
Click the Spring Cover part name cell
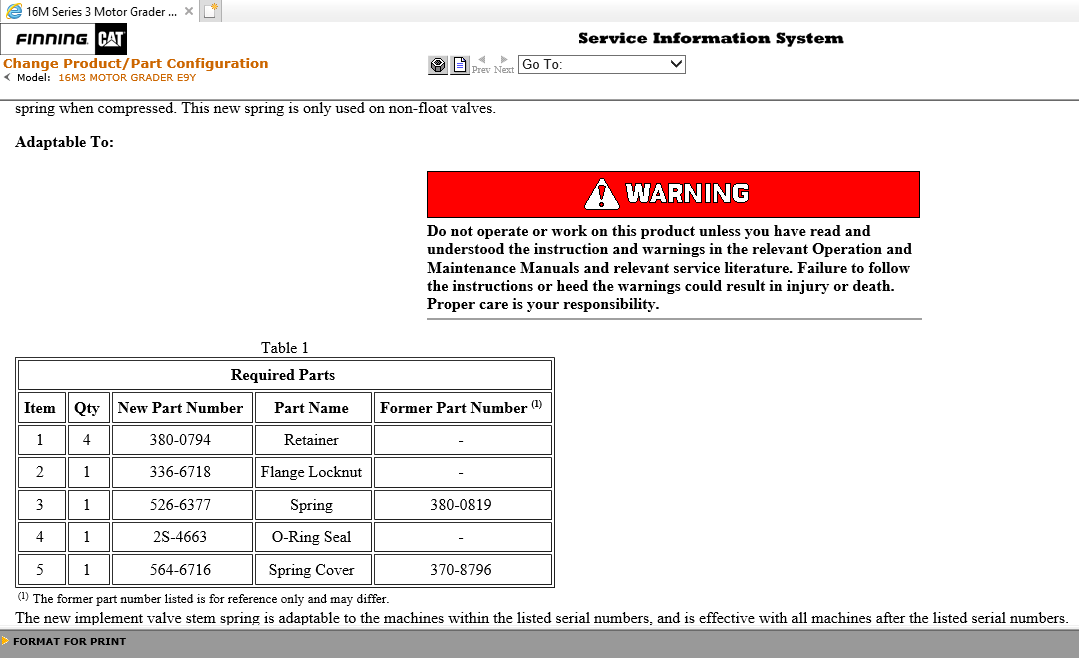(311, 570)
